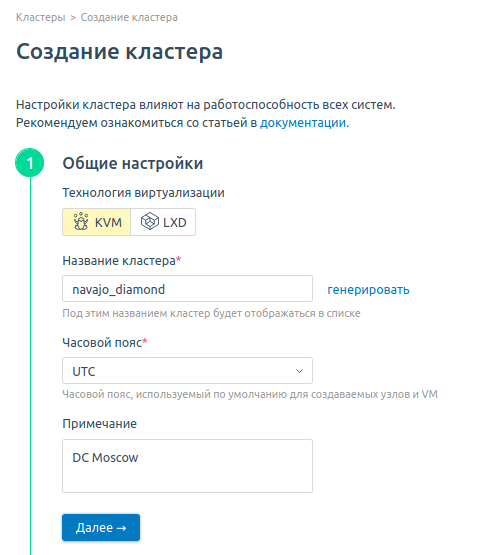The width and height of the screenshot is (487, 555).
Task: Click into the Примечание text area
Action: click(187, 466)
